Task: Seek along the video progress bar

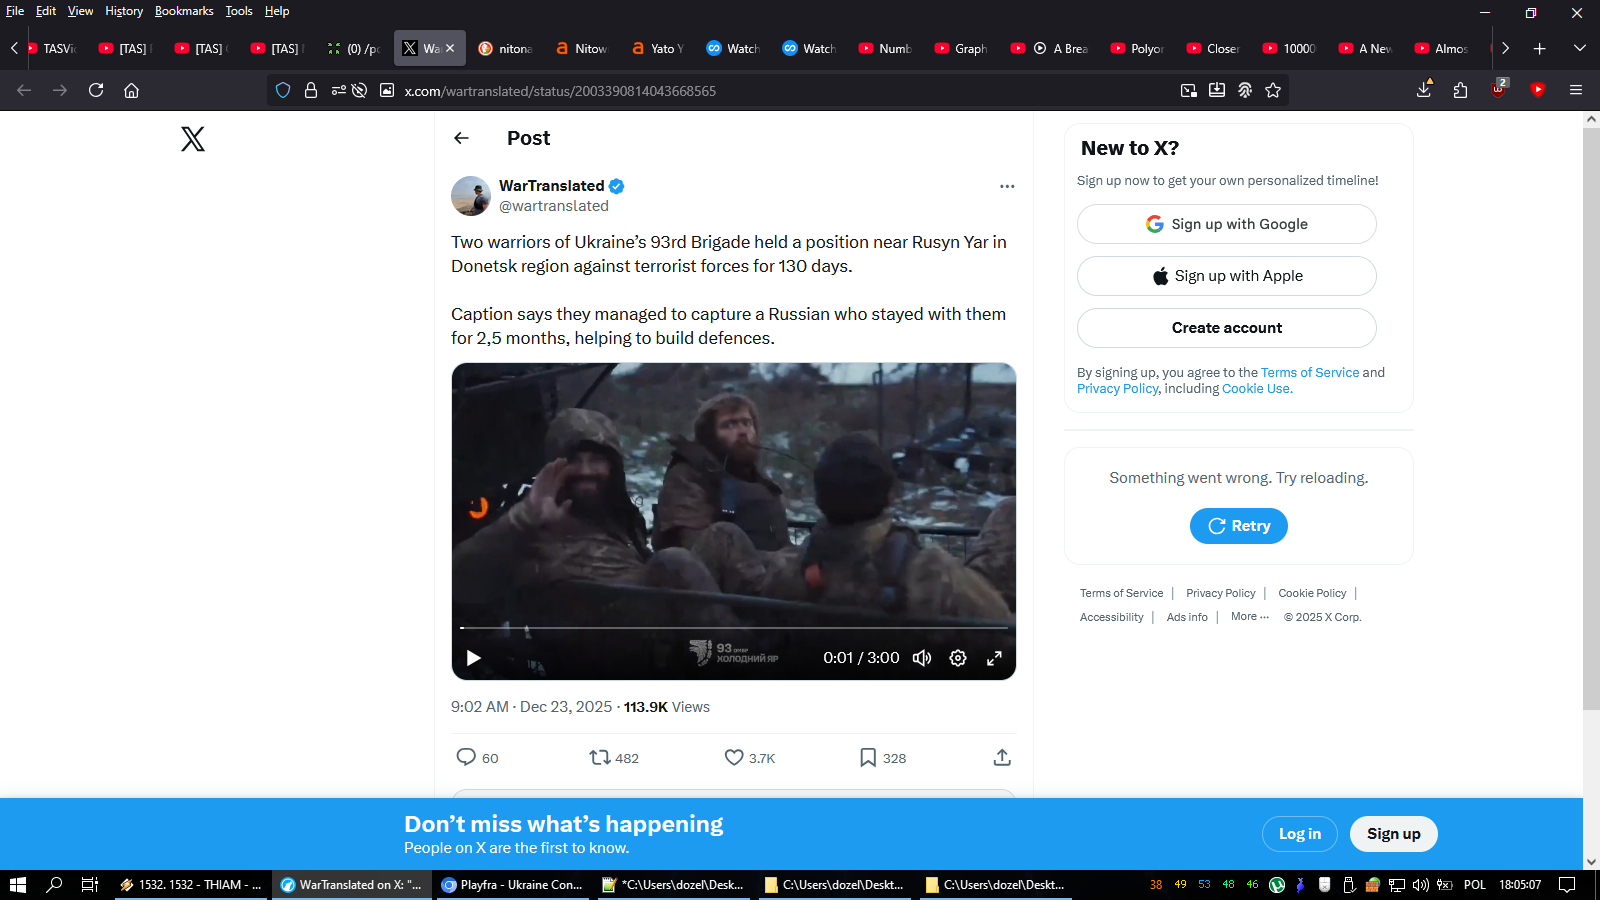Action: click(x=734, y=628)
